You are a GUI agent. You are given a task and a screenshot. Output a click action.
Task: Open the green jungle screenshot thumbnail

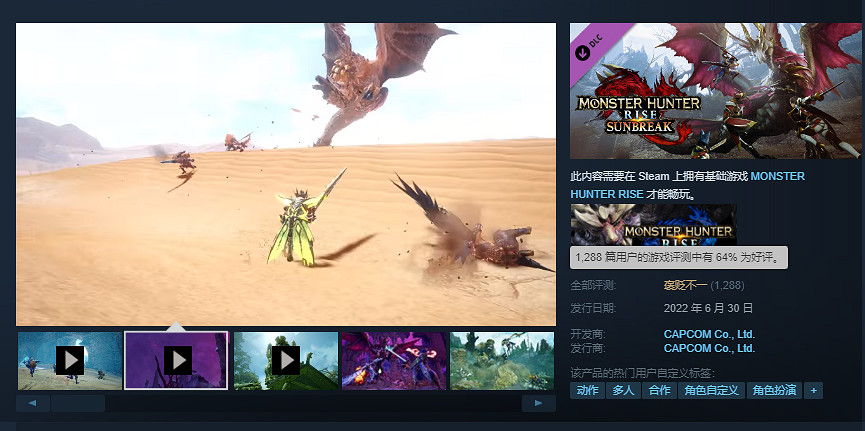point(502,361)
